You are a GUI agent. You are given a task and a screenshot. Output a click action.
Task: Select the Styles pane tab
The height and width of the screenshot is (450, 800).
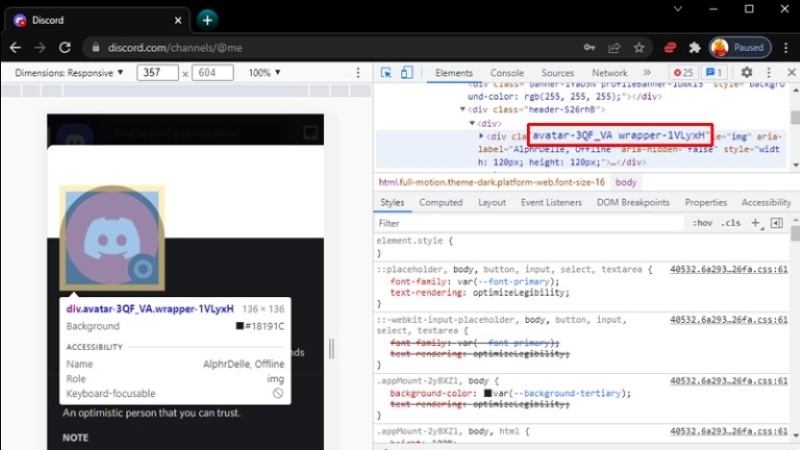(392, 203)
